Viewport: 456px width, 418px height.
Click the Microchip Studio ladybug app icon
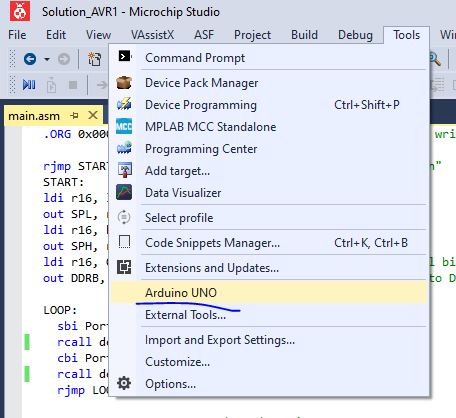(20, 11)
